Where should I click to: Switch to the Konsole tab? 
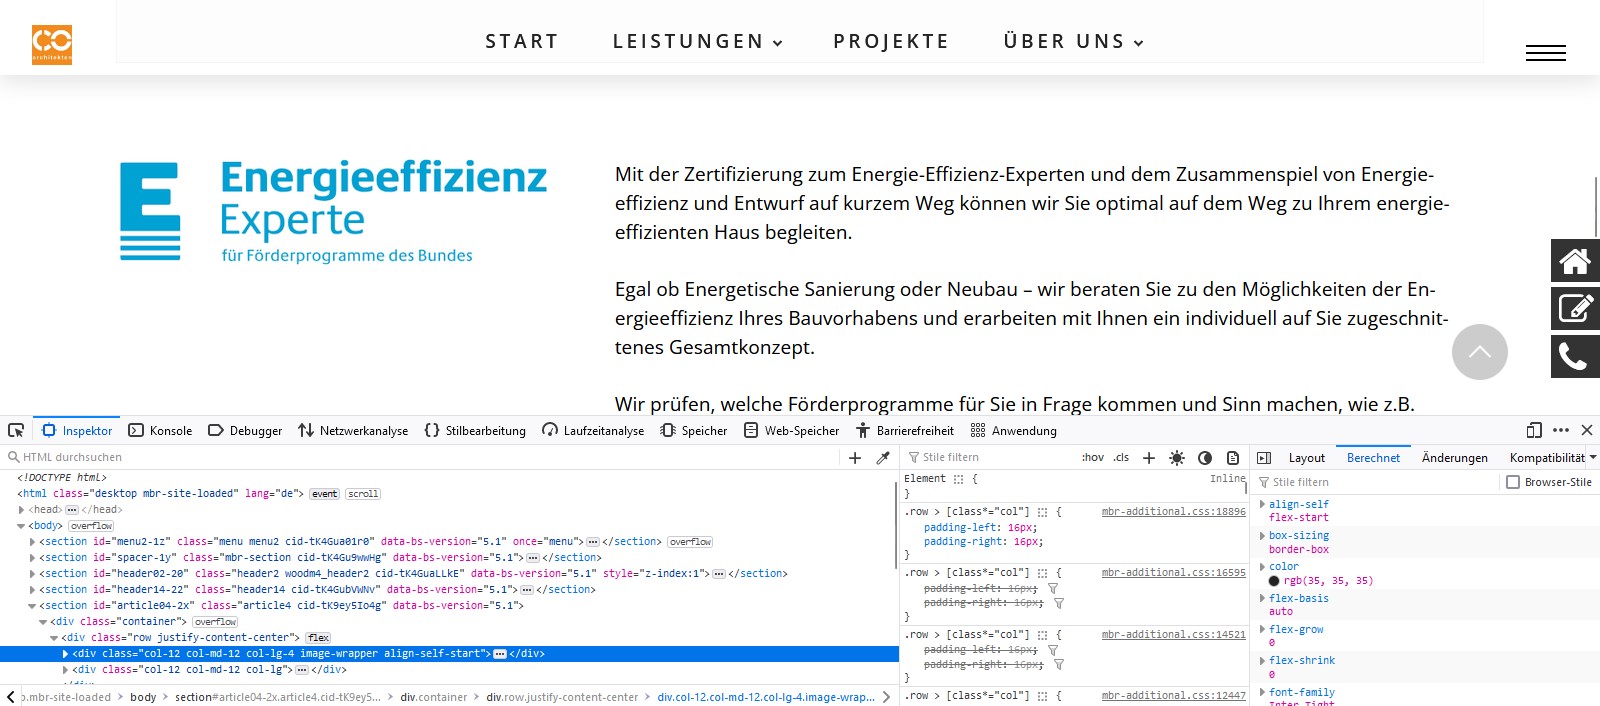(160, 430)
